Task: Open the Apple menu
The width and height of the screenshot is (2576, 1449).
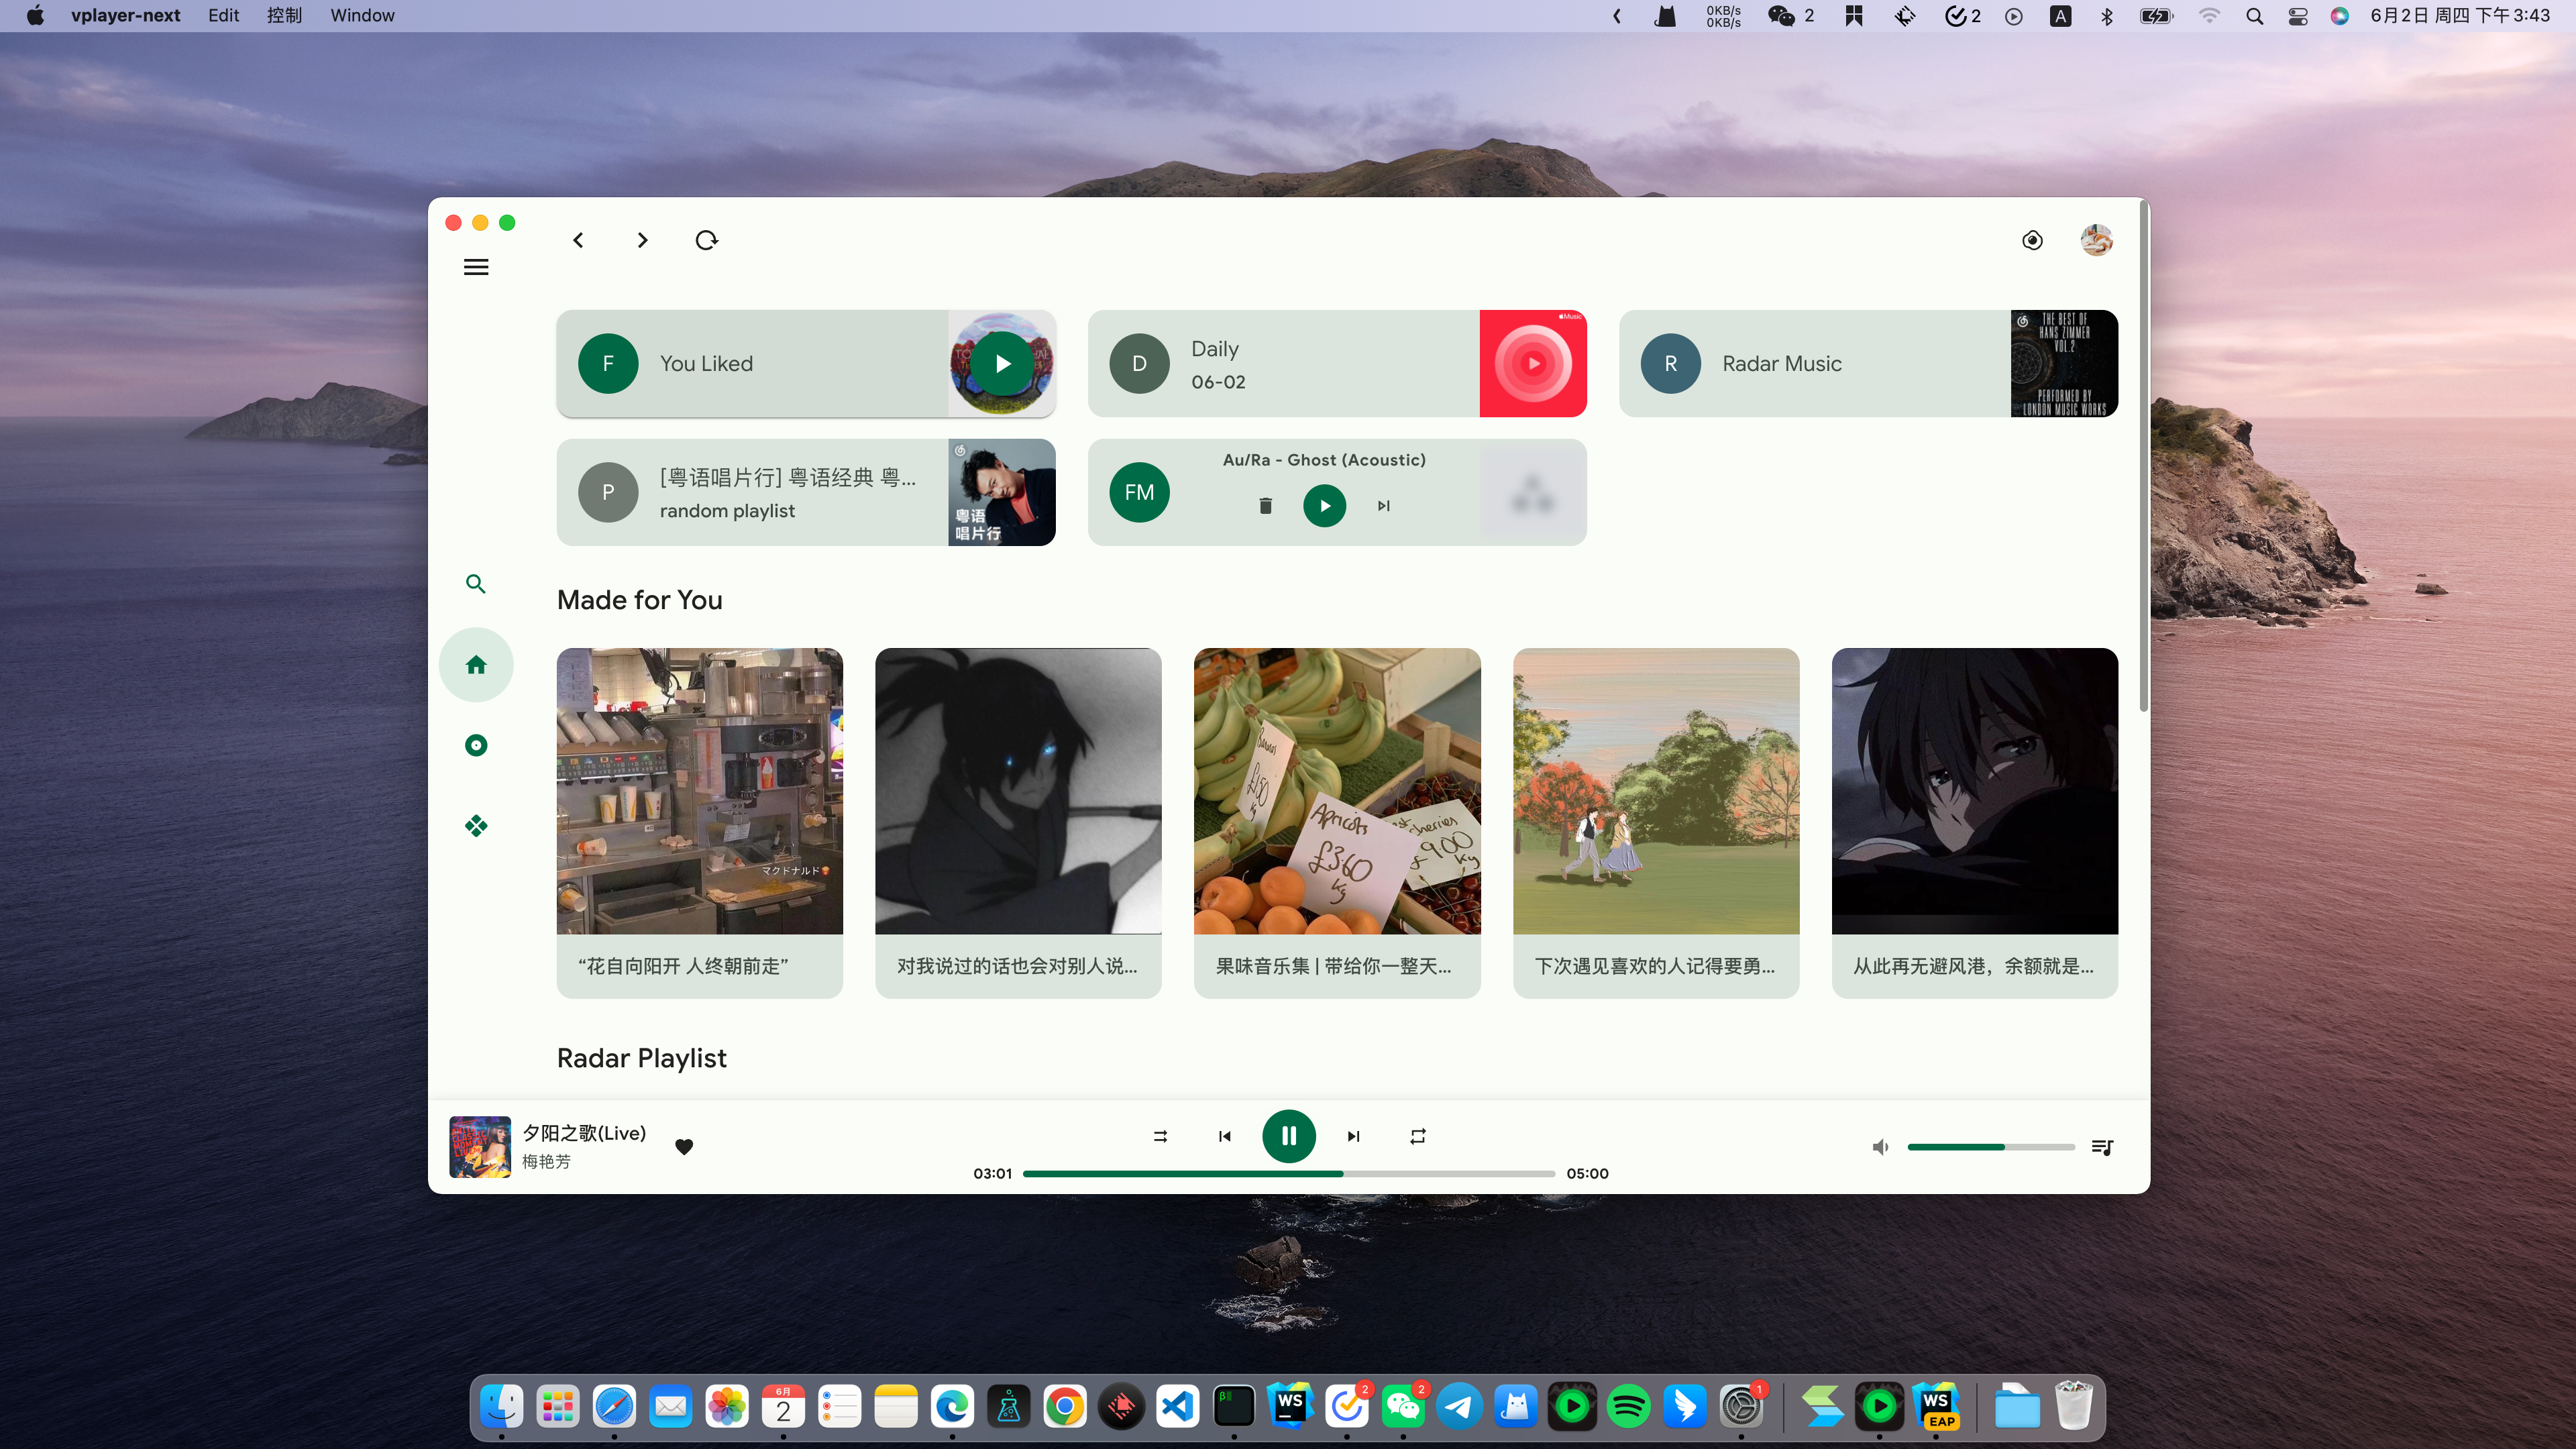Action: pyautogui.click(x=35, y=15)
